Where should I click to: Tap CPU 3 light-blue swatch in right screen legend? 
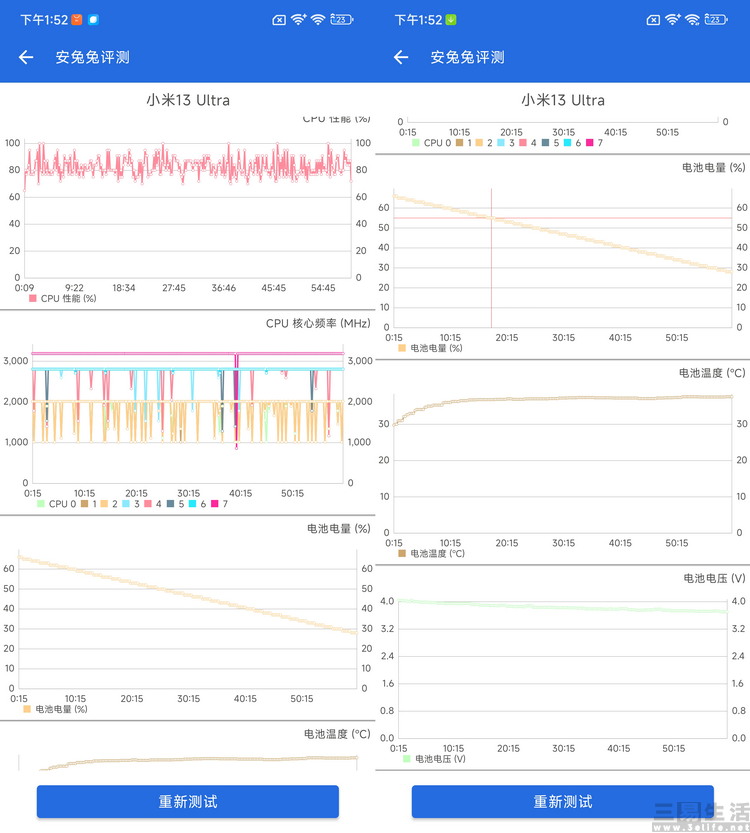tap(501, 143)
